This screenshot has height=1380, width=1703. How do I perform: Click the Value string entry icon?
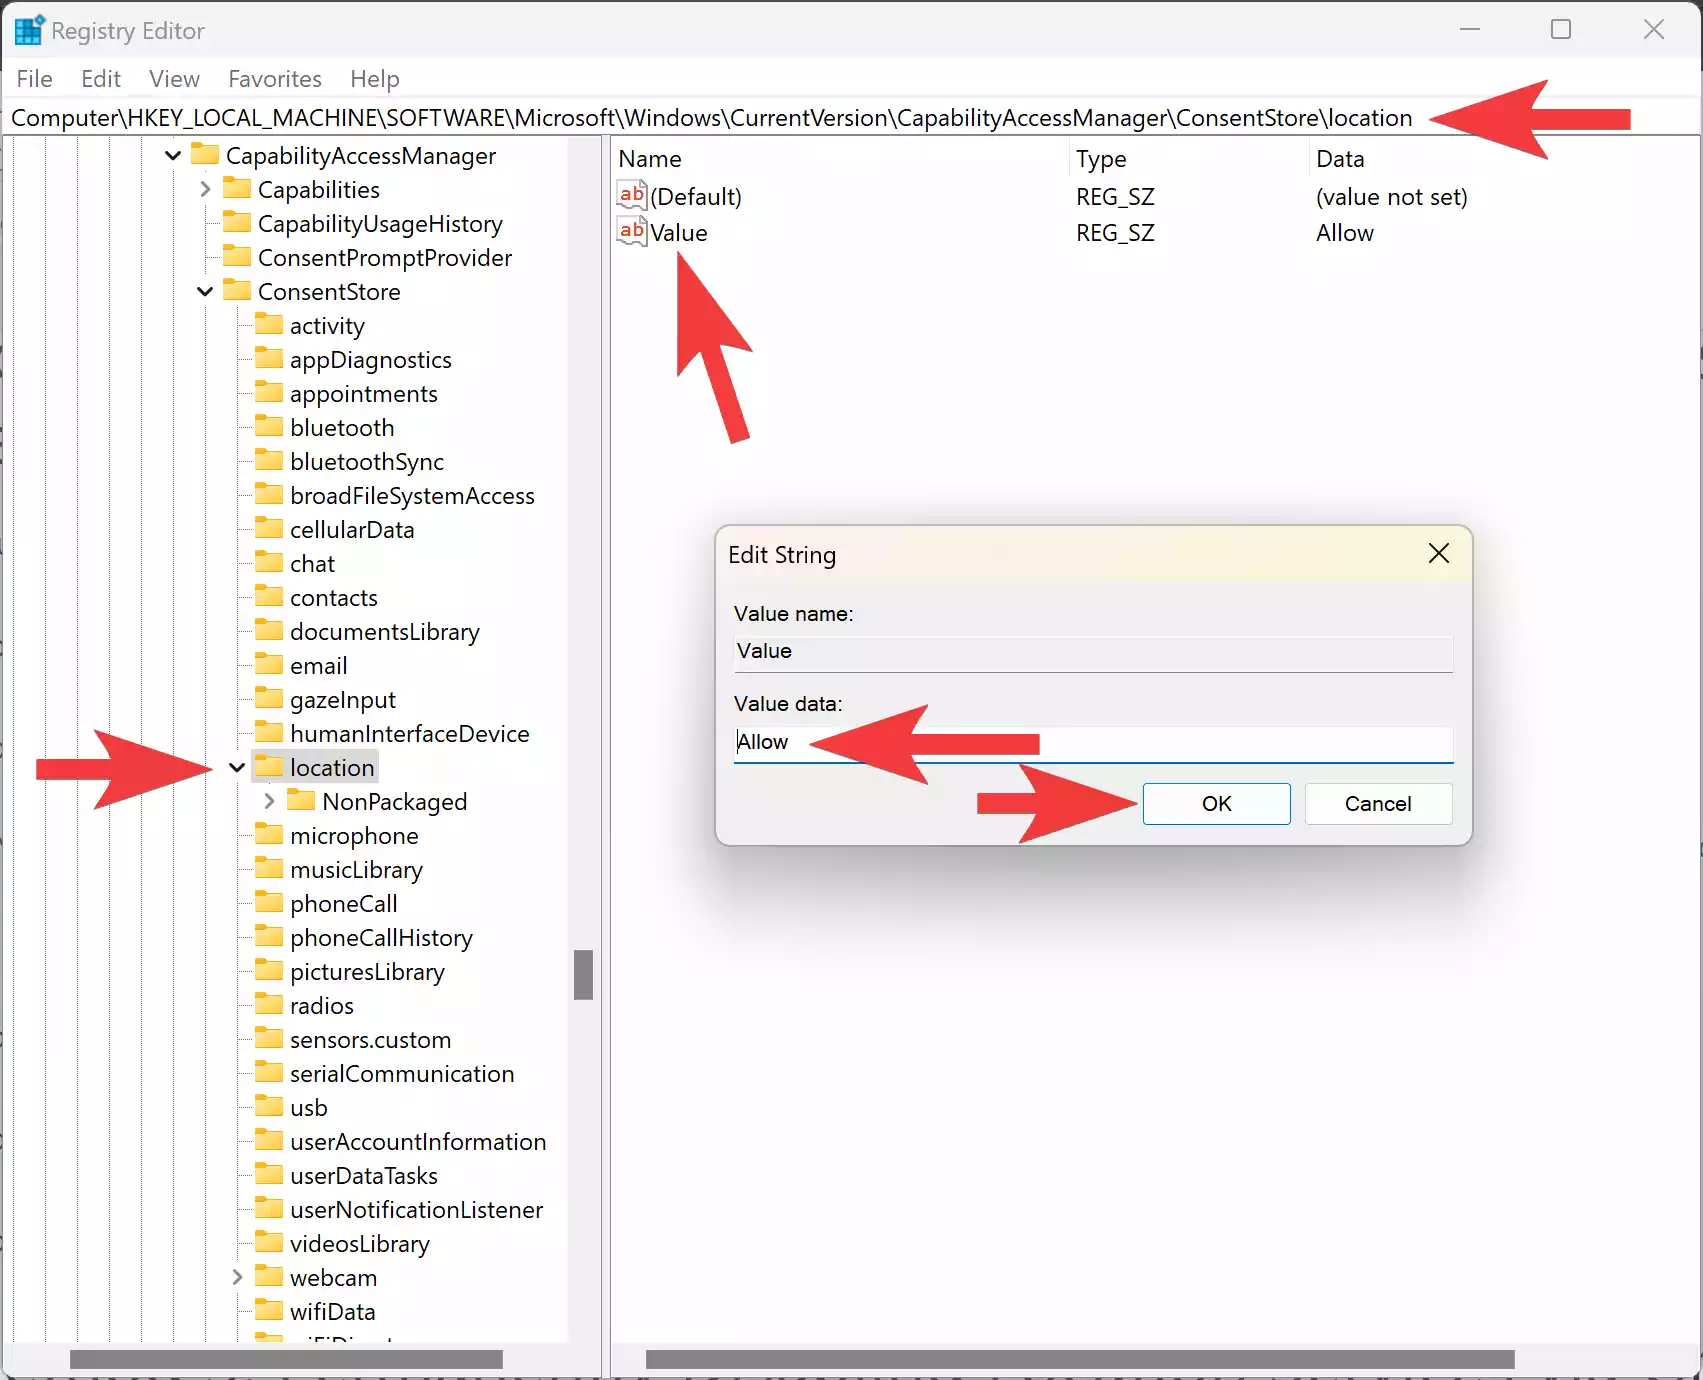coord(632,231)
